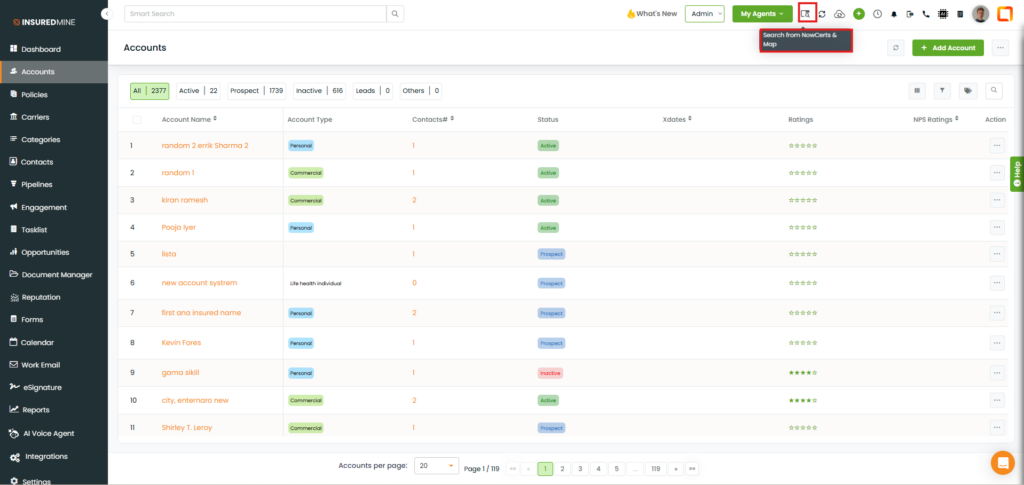Open the notifications bell icon

[x=894, y=14]
